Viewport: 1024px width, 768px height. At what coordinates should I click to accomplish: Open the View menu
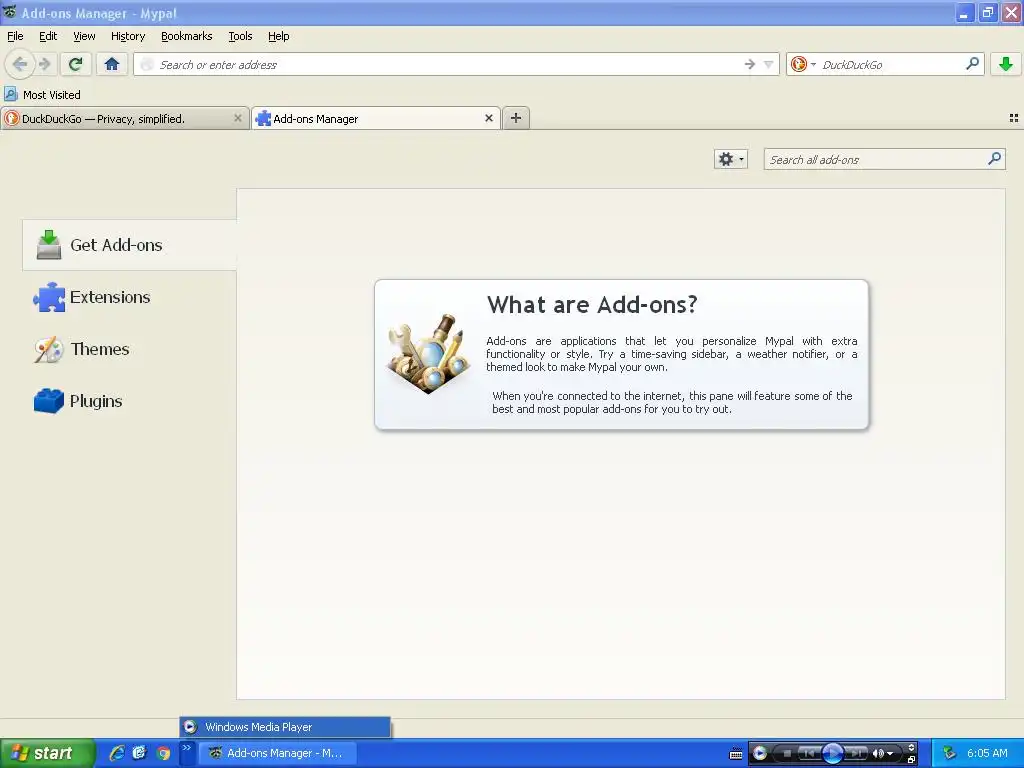pos(84,36)
